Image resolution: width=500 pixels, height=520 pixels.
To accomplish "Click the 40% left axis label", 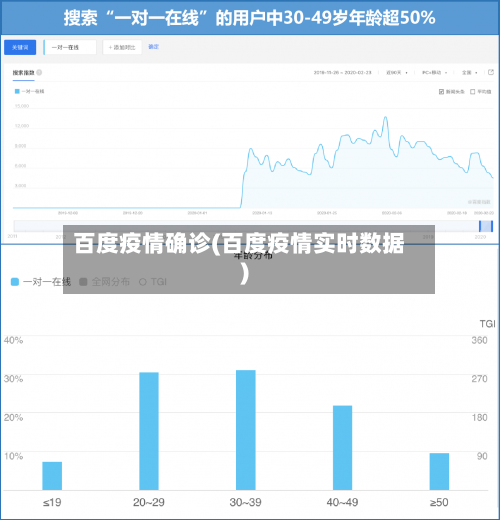I will point(13,340).
